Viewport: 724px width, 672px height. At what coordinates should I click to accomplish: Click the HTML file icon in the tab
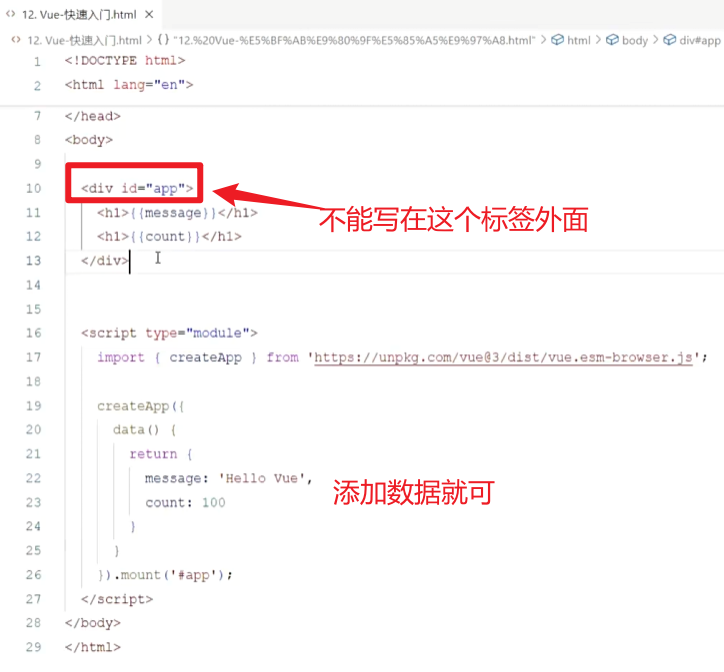pos(10,14)
